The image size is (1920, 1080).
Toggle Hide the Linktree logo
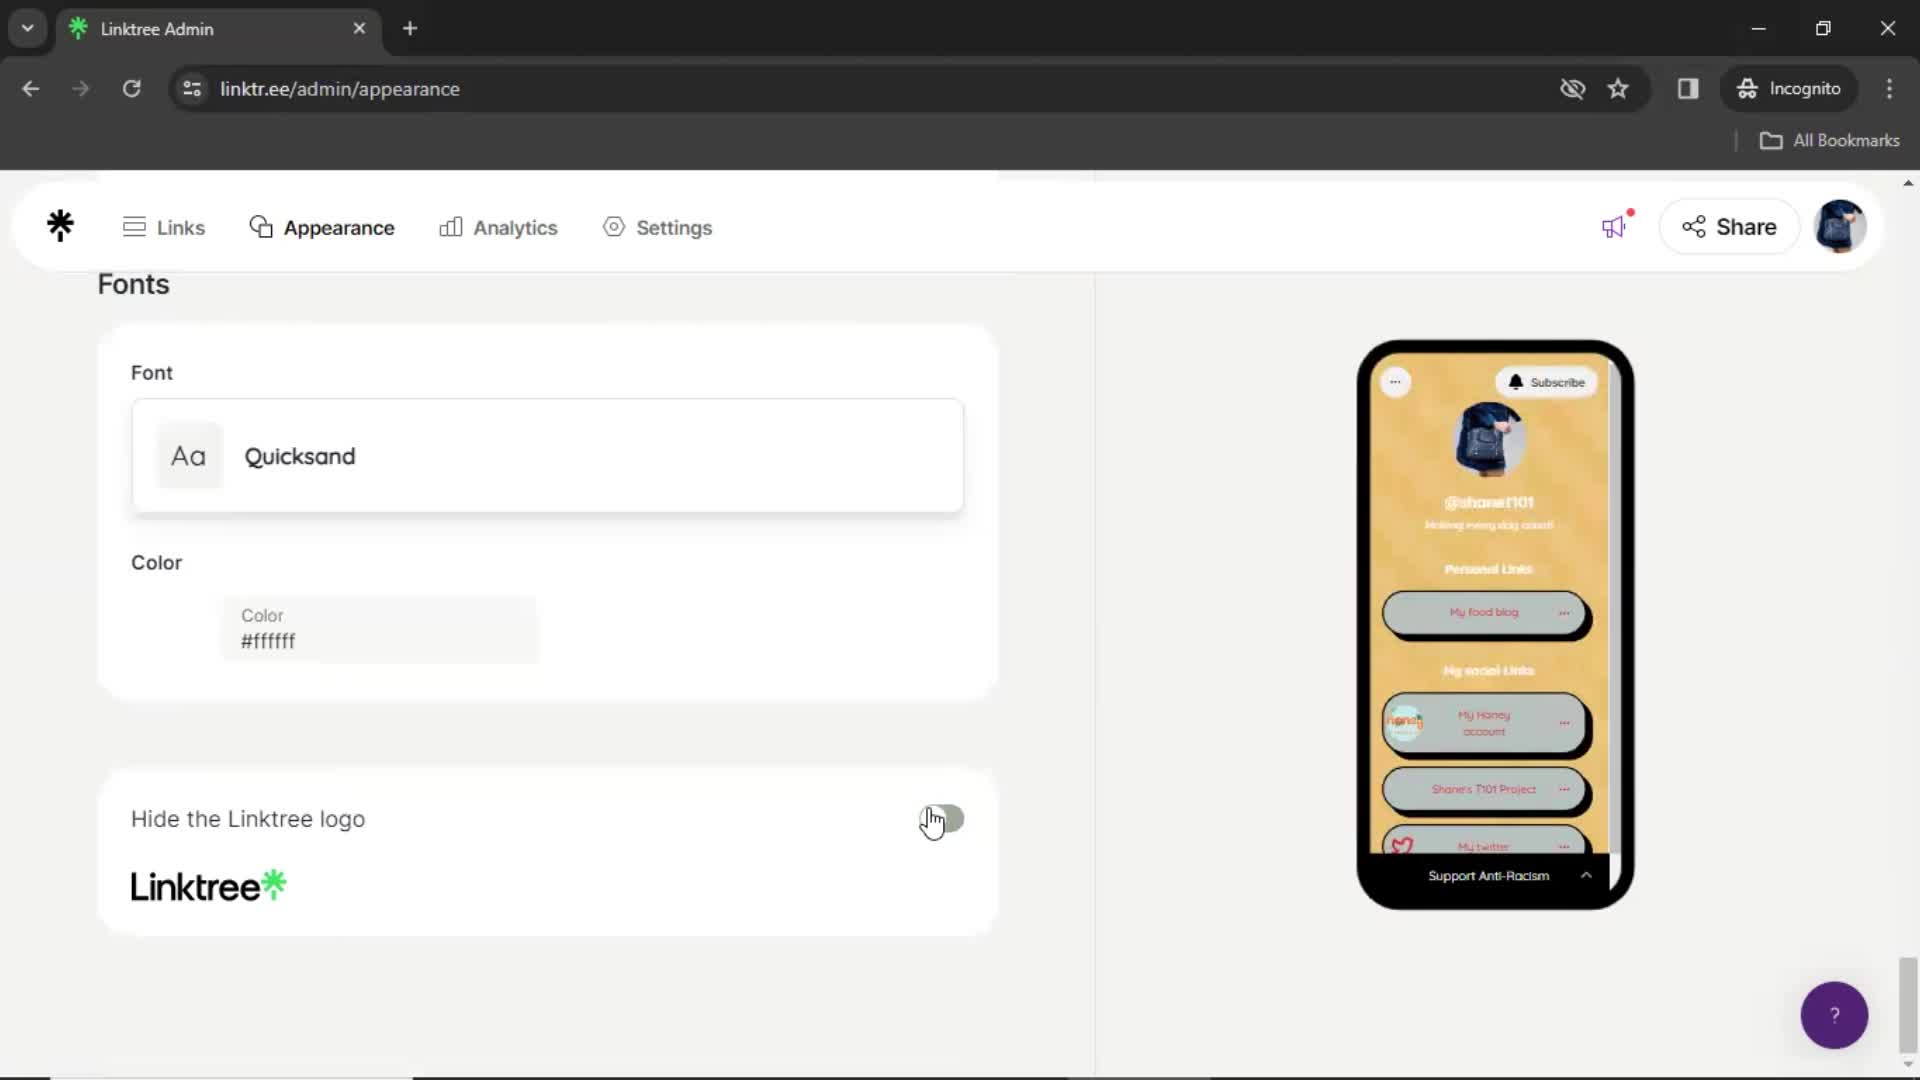(943, 818)
